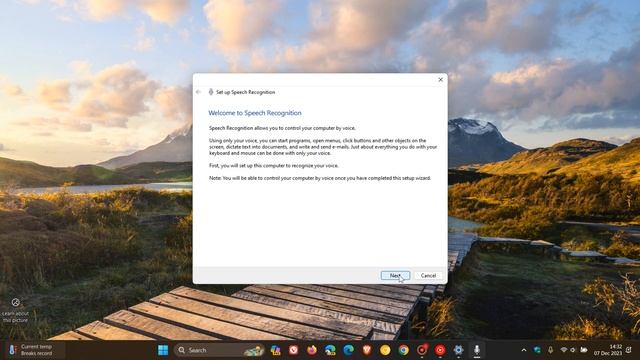This screenshot has height=360, width=640.
Task: Show hidden system tray icons
Action: (524, 350)
